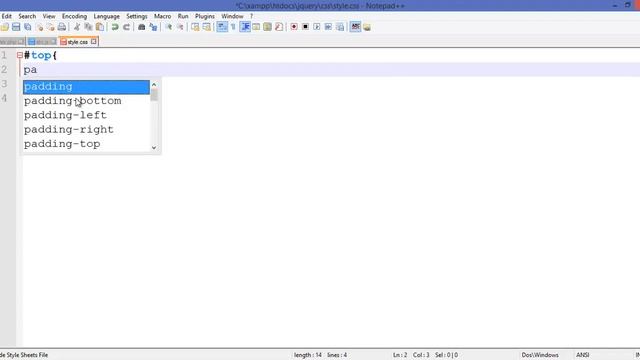
Task: Click the Open file toolbar icon
Action: point(4,27)
